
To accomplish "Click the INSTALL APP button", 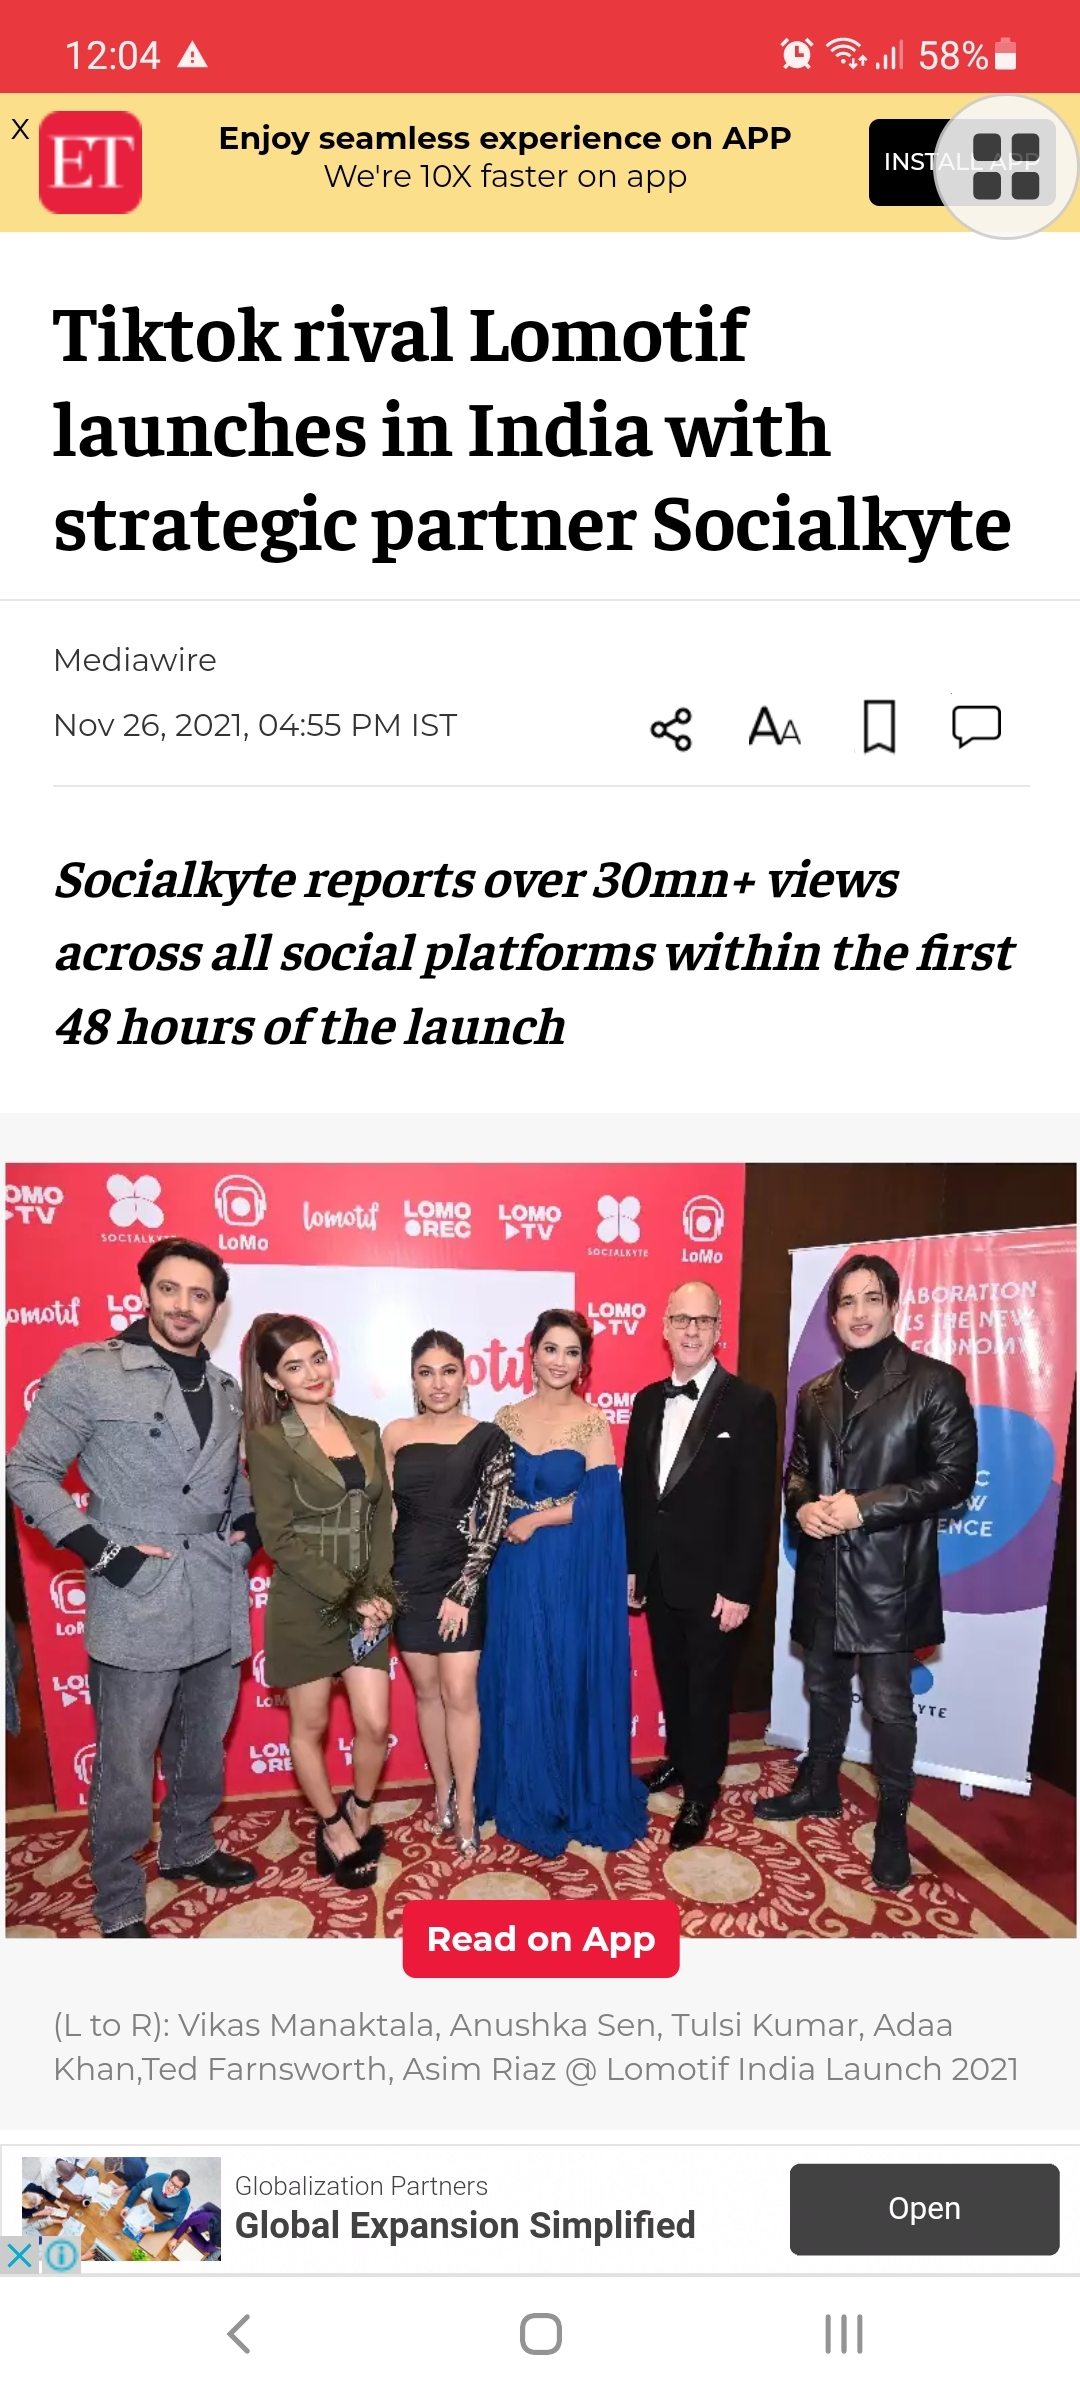I will pyautogui.click(x=908, y=162).
